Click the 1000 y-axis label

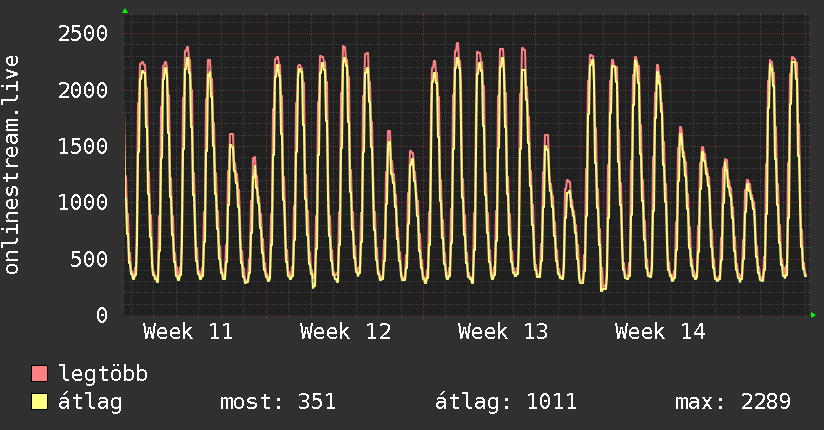coord(83,203)
